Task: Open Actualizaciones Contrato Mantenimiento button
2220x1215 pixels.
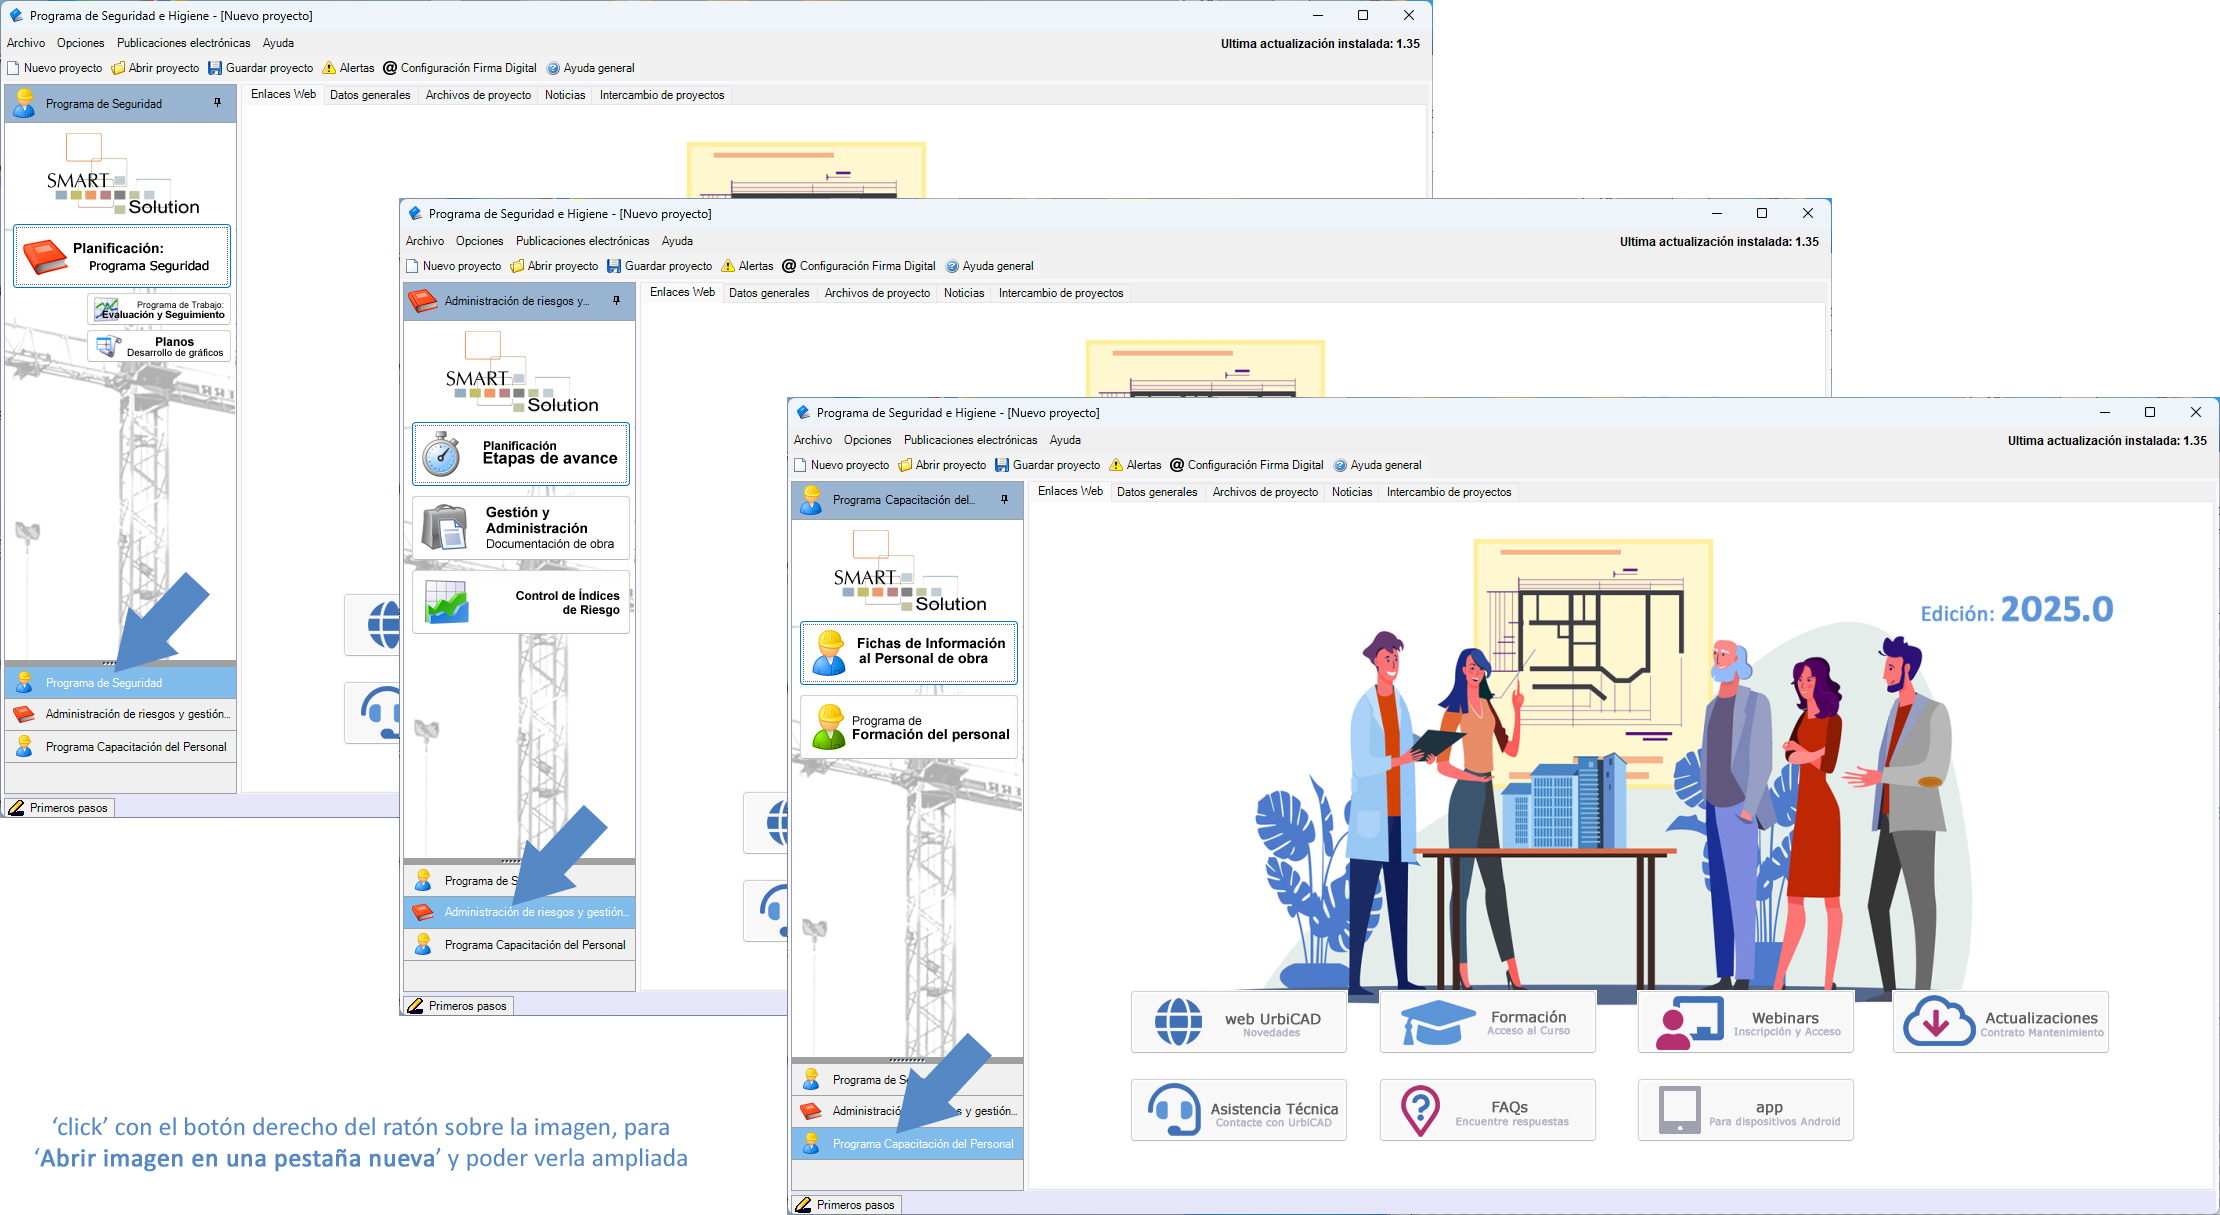Action: coord(2000,1022)
